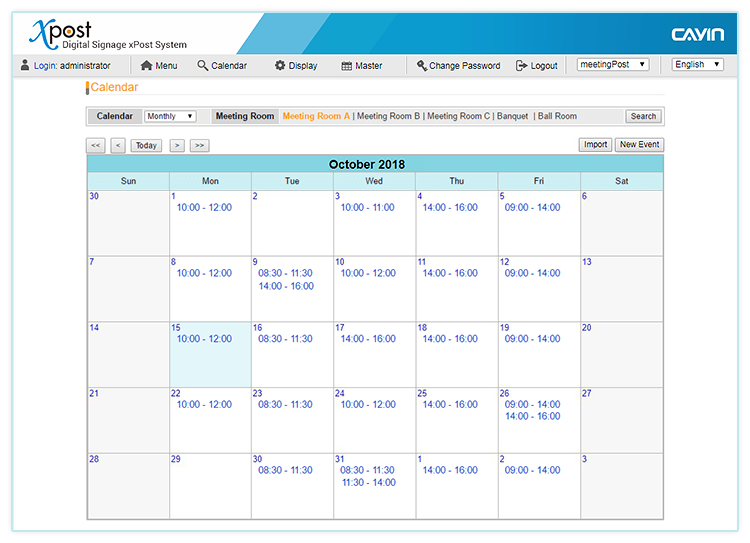
Task: Click the Import button
Action: tap(596, 145)
